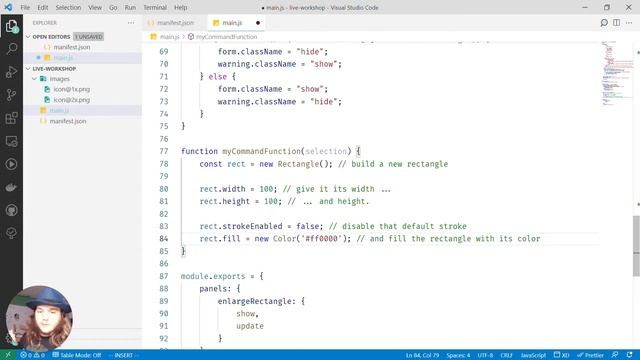Open the Edit menu
The width and height of the screenshot is (640, 360).
42,7
